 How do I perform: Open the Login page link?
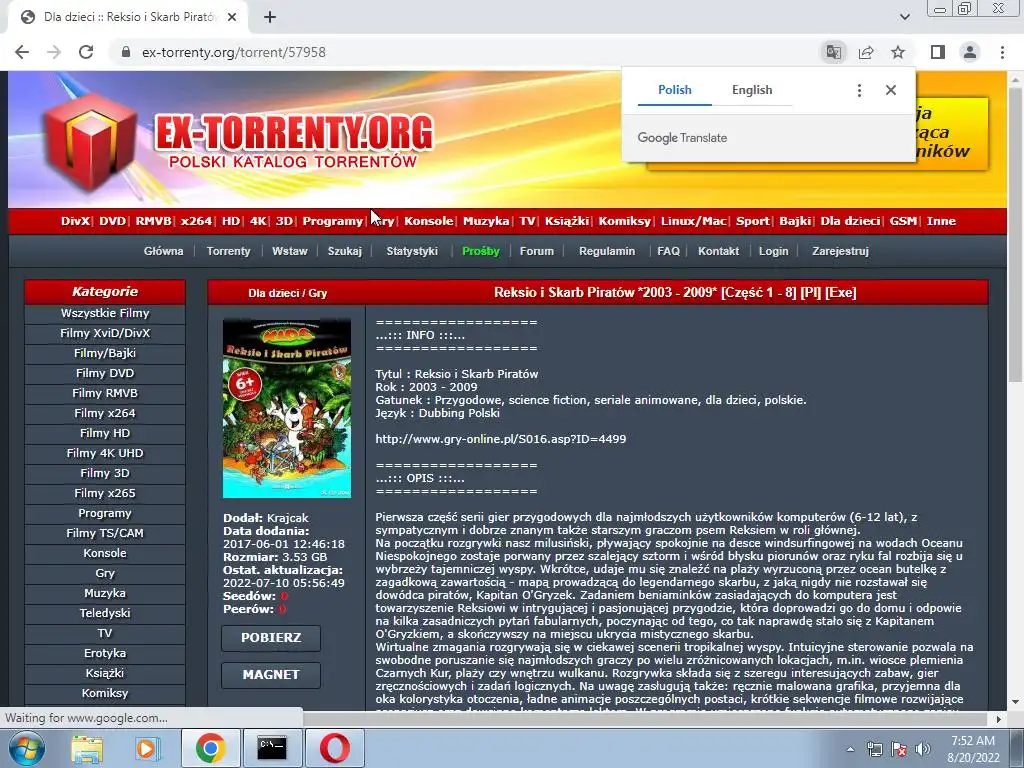[773, 251]
